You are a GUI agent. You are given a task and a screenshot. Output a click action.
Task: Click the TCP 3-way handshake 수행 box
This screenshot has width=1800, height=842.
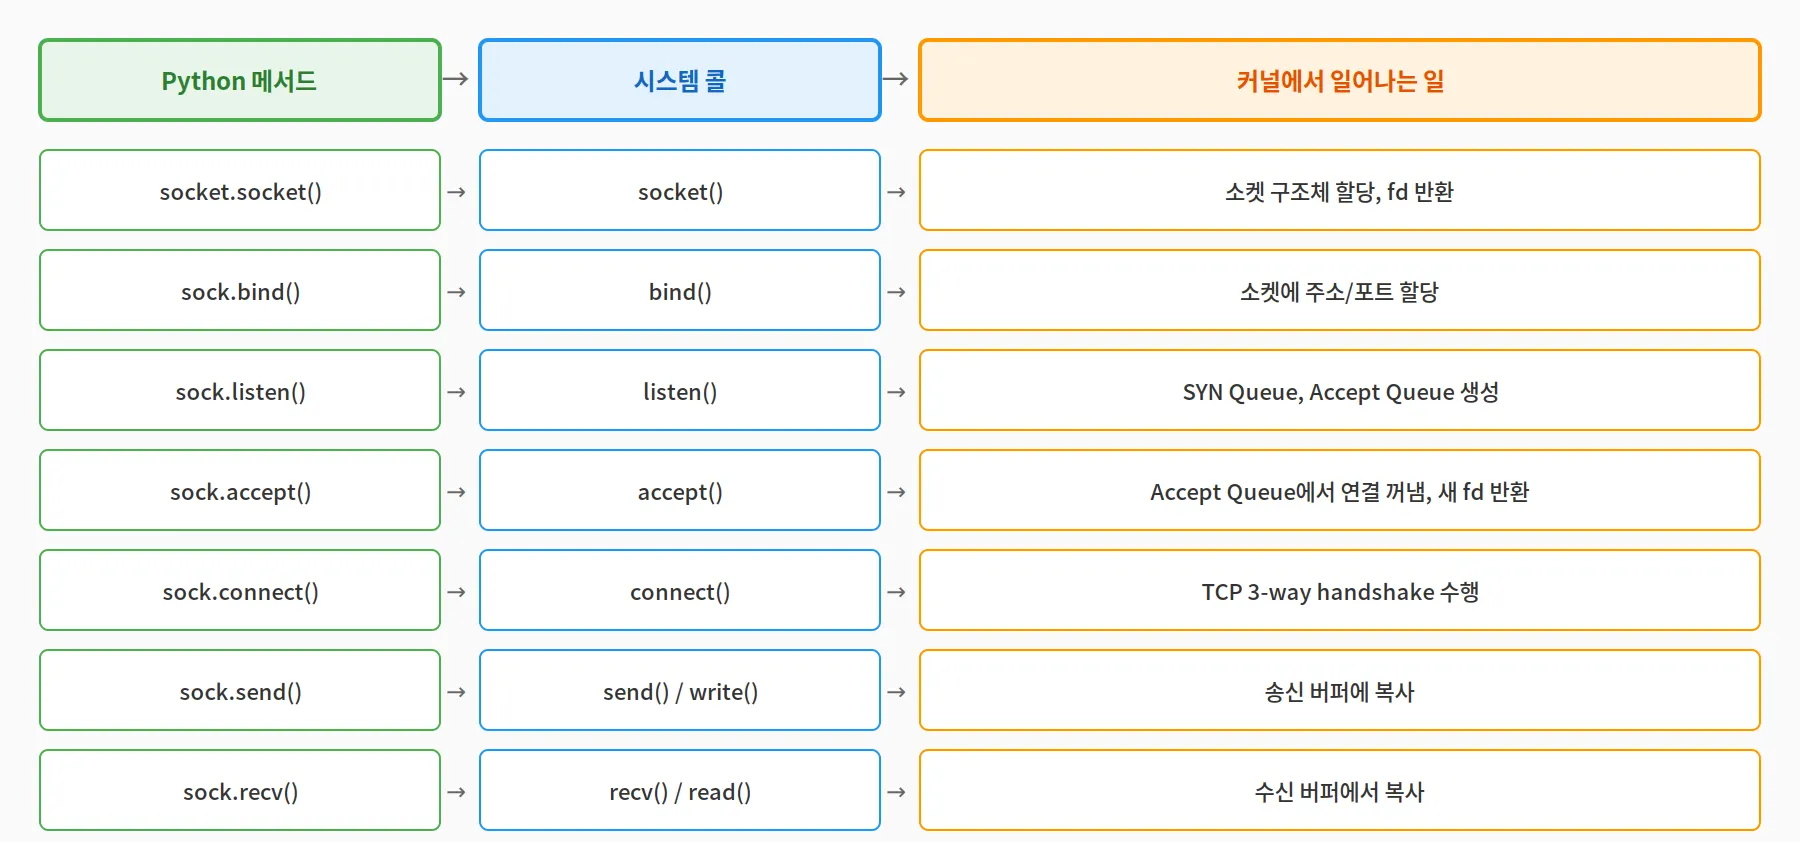coord(1339,591)
